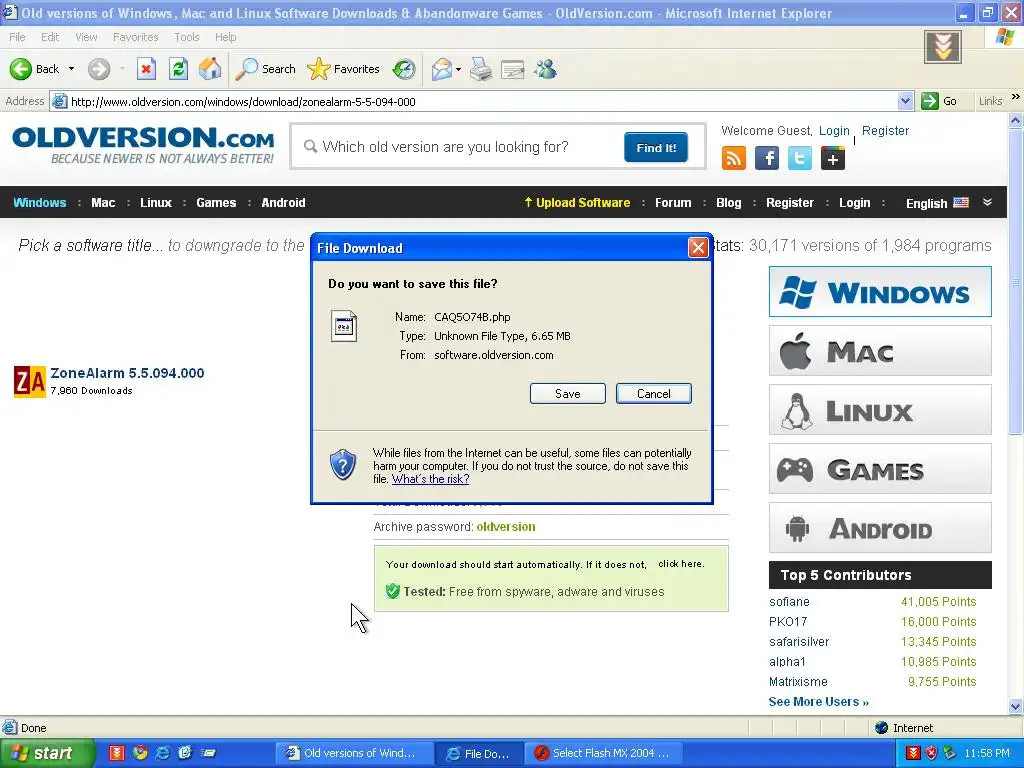Click the RSS feed orange icon

click(733, 159)
